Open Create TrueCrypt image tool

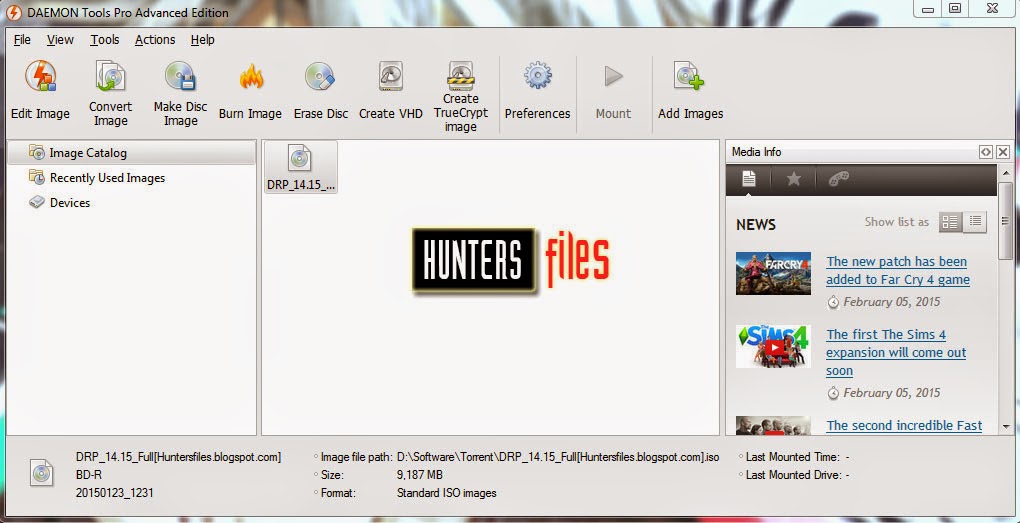461,96
